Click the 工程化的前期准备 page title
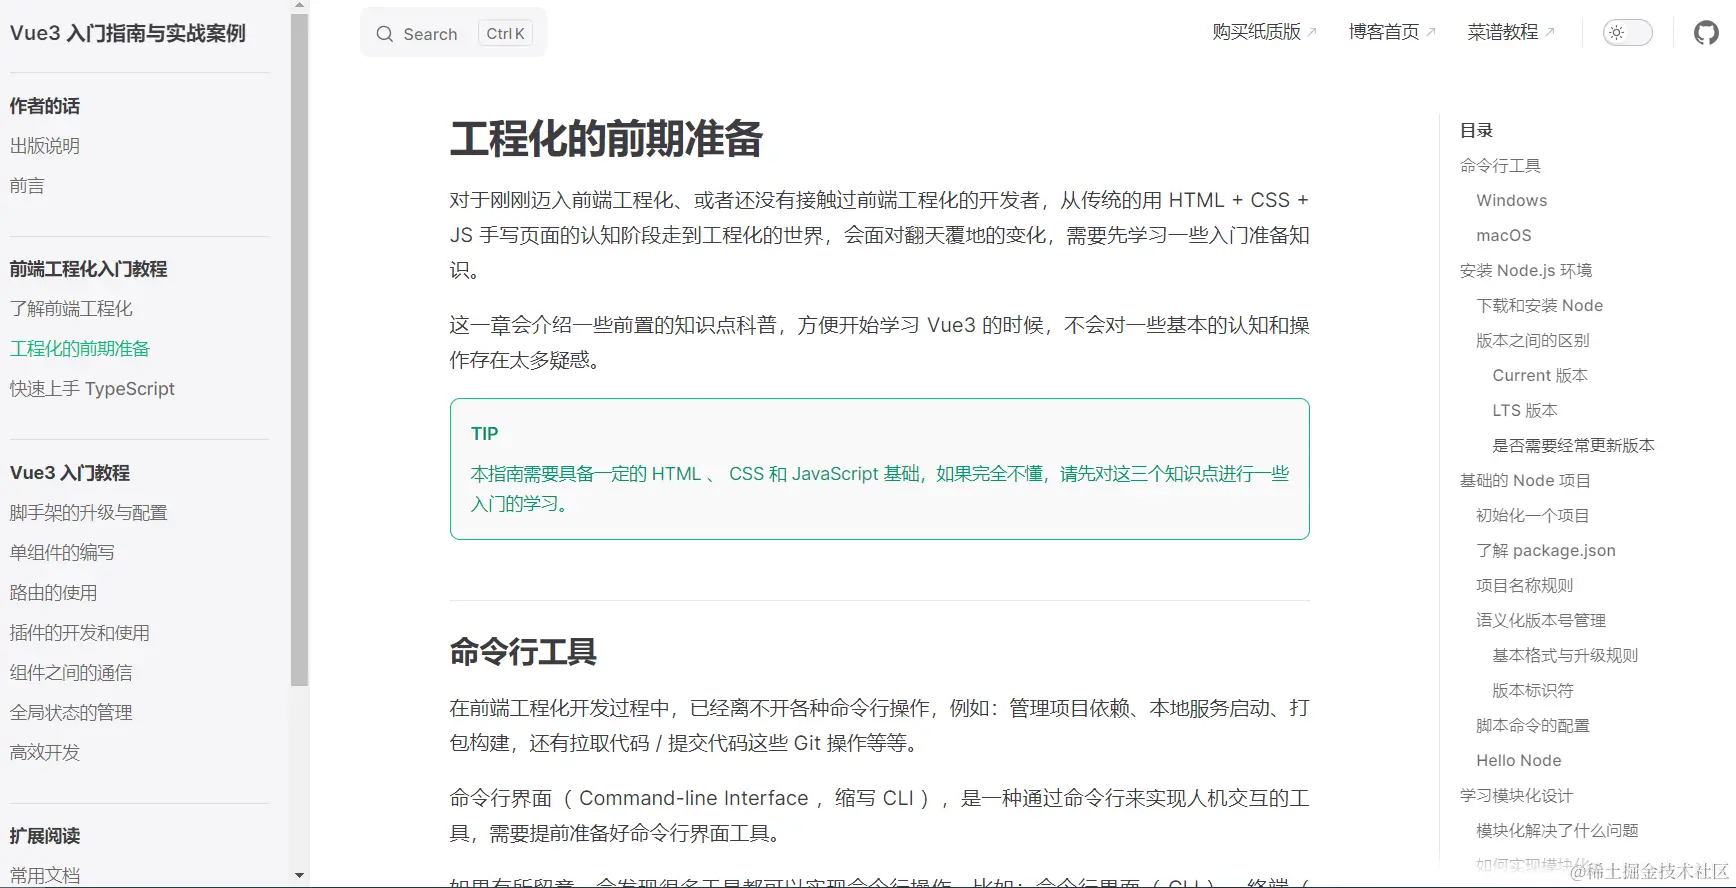This screenshot has width=1736, height=888. click(606, 139)
